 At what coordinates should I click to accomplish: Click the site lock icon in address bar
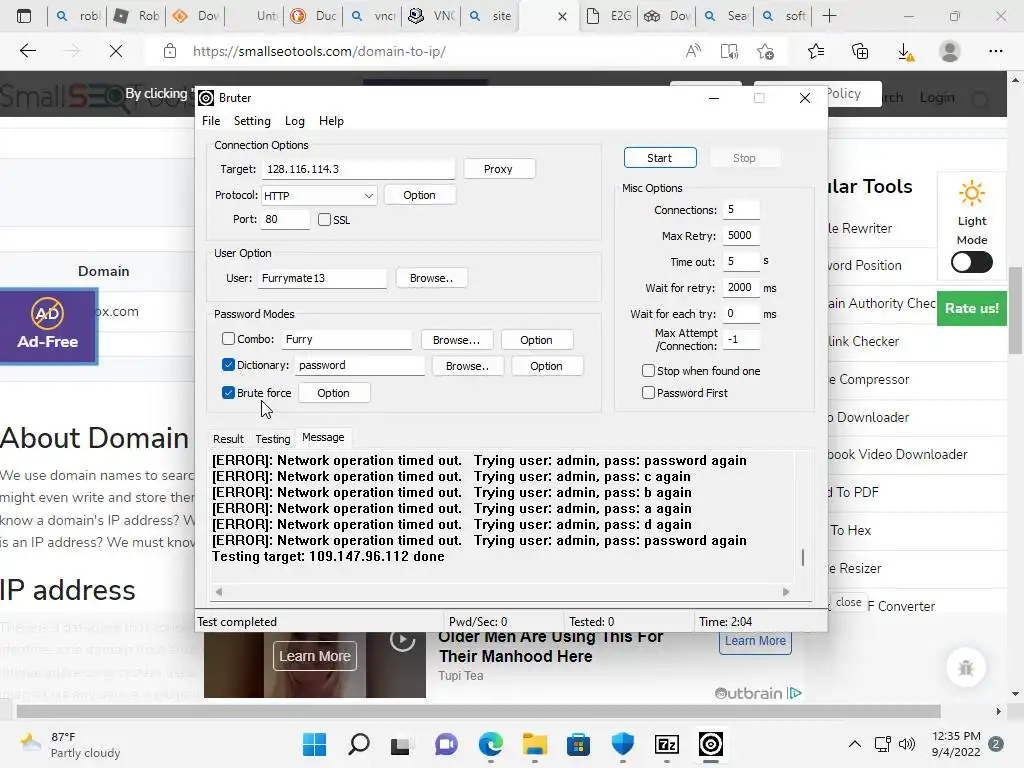click(x=170, y=51)
